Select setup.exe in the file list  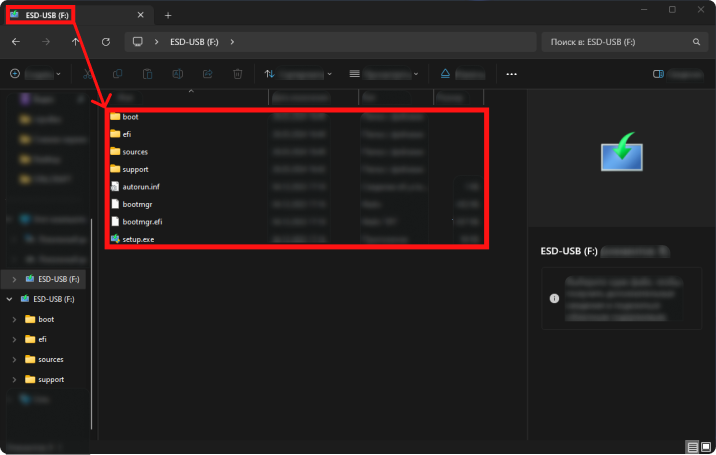(136, 240)
